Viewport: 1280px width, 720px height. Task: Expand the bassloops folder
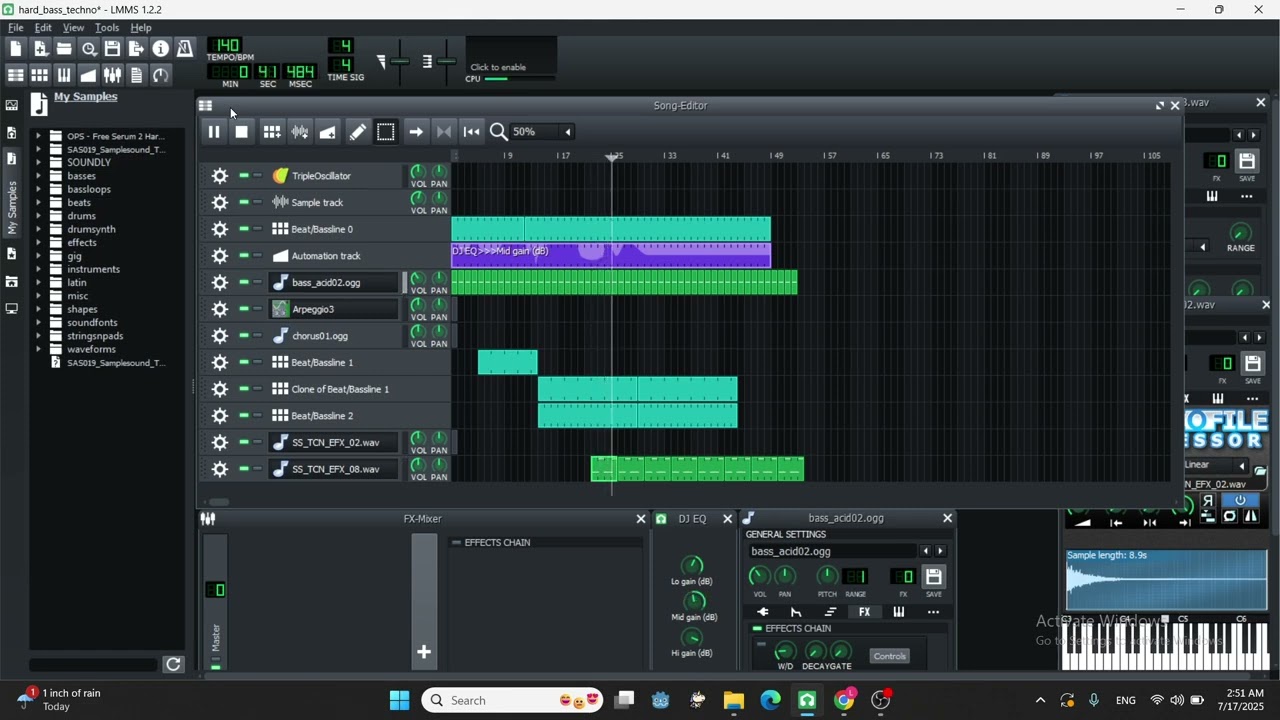[x=39, y=189]
